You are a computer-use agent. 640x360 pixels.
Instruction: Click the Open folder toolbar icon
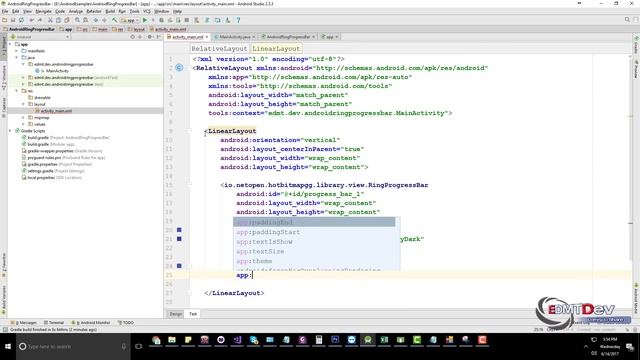(4, 20)
